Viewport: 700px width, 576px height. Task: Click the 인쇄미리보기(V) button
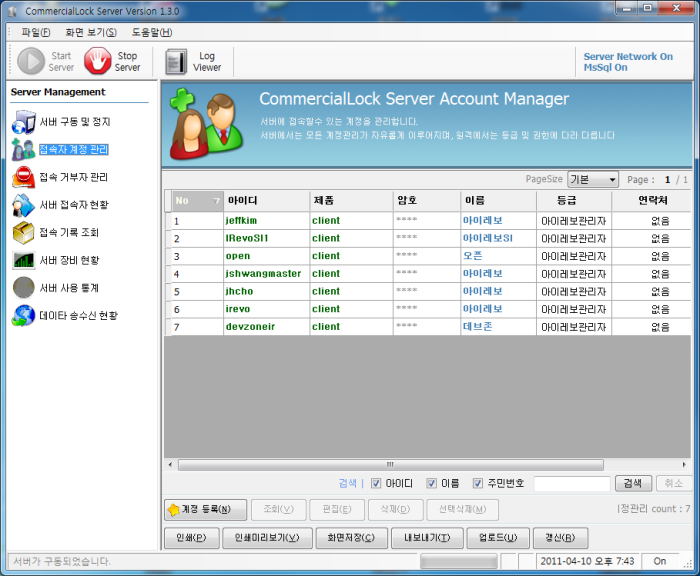pyautogui.click(x=267, y=538)
